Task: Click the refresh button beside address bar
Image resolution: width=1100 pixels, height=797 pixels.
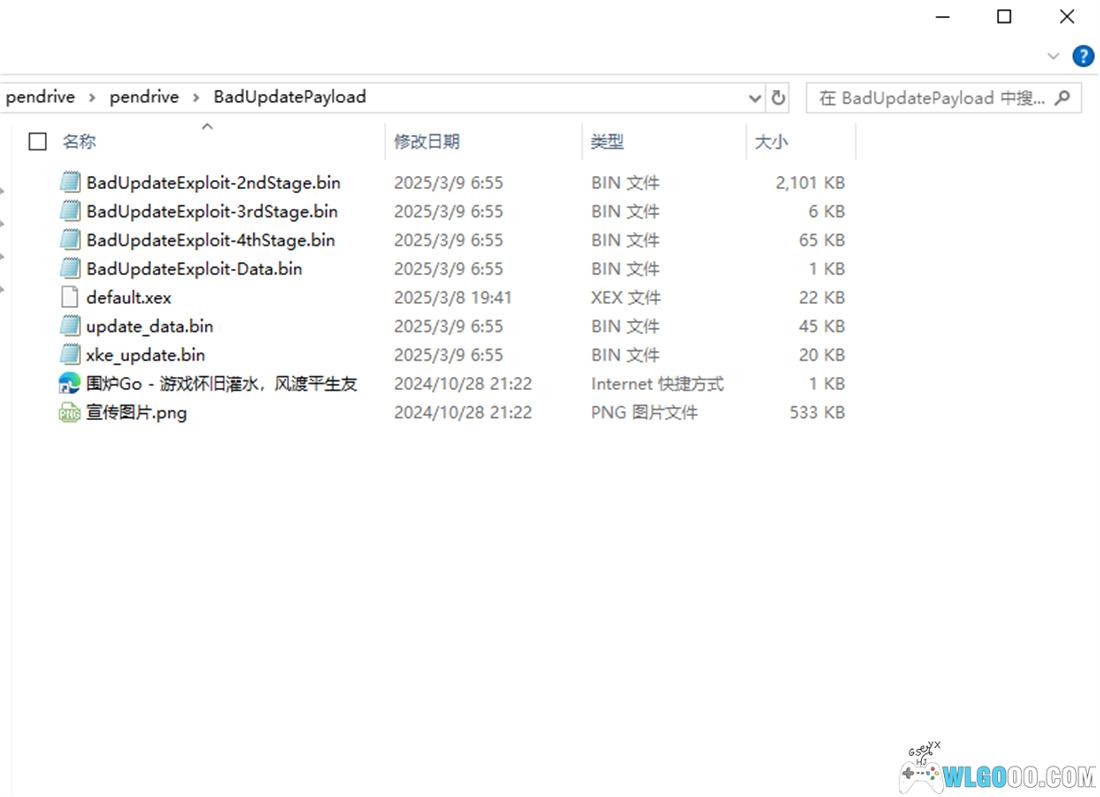Action: click(778, 98)
